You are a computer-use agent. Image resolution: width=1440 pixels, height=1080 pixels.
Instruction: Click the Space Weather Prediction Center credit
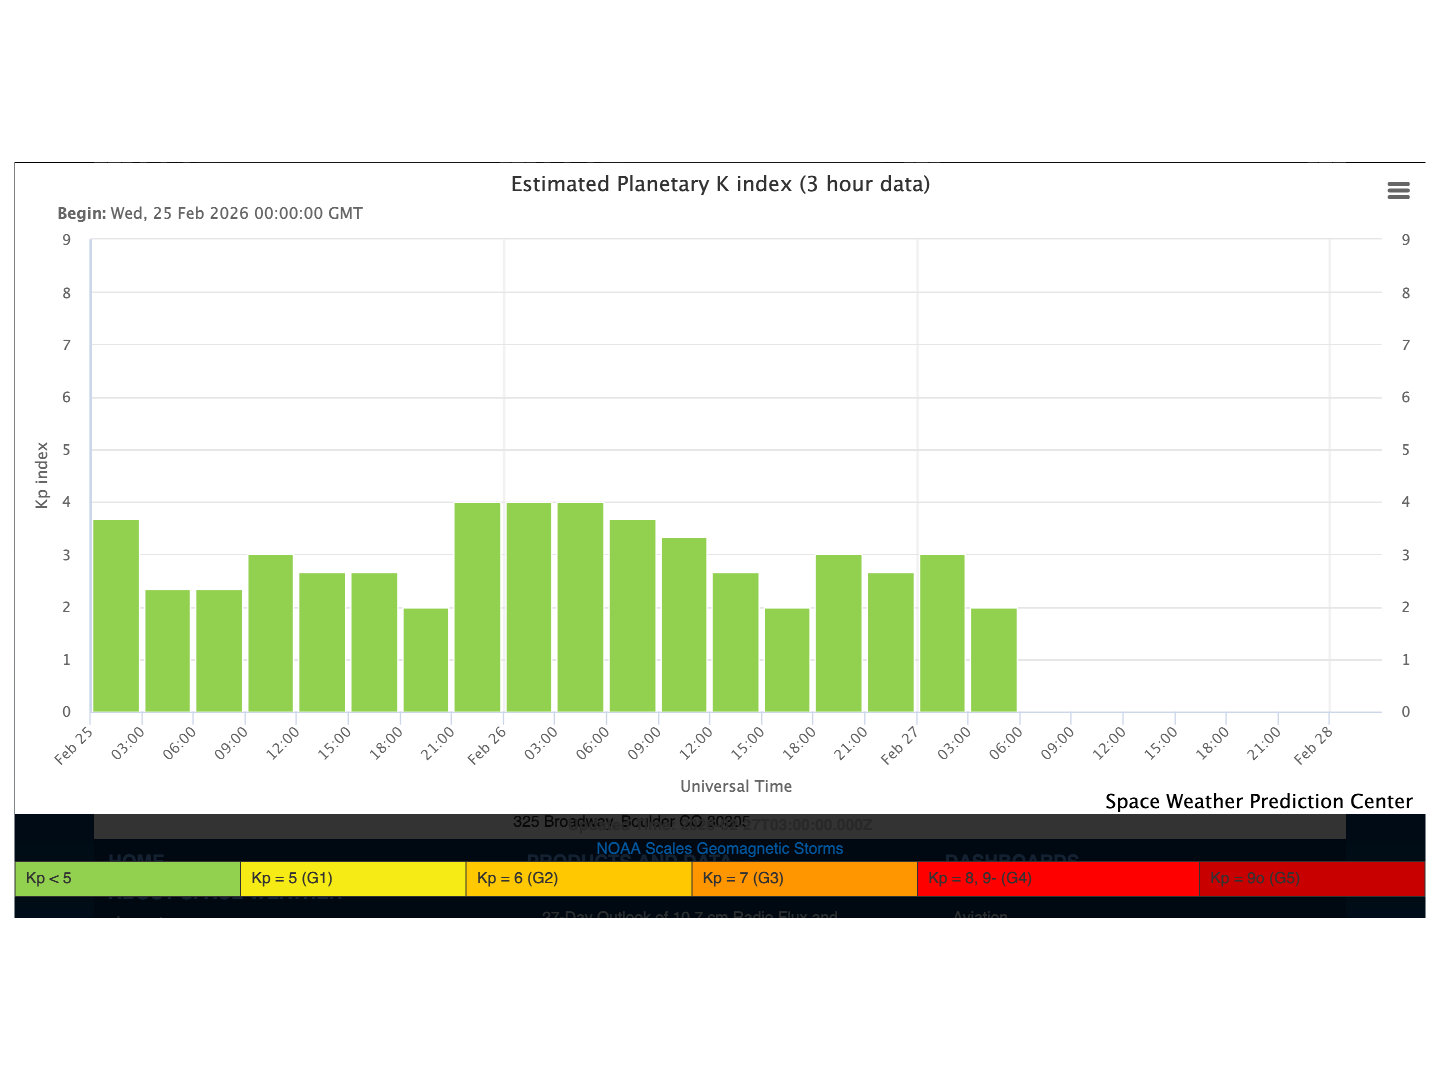[x=1258, y=801]
